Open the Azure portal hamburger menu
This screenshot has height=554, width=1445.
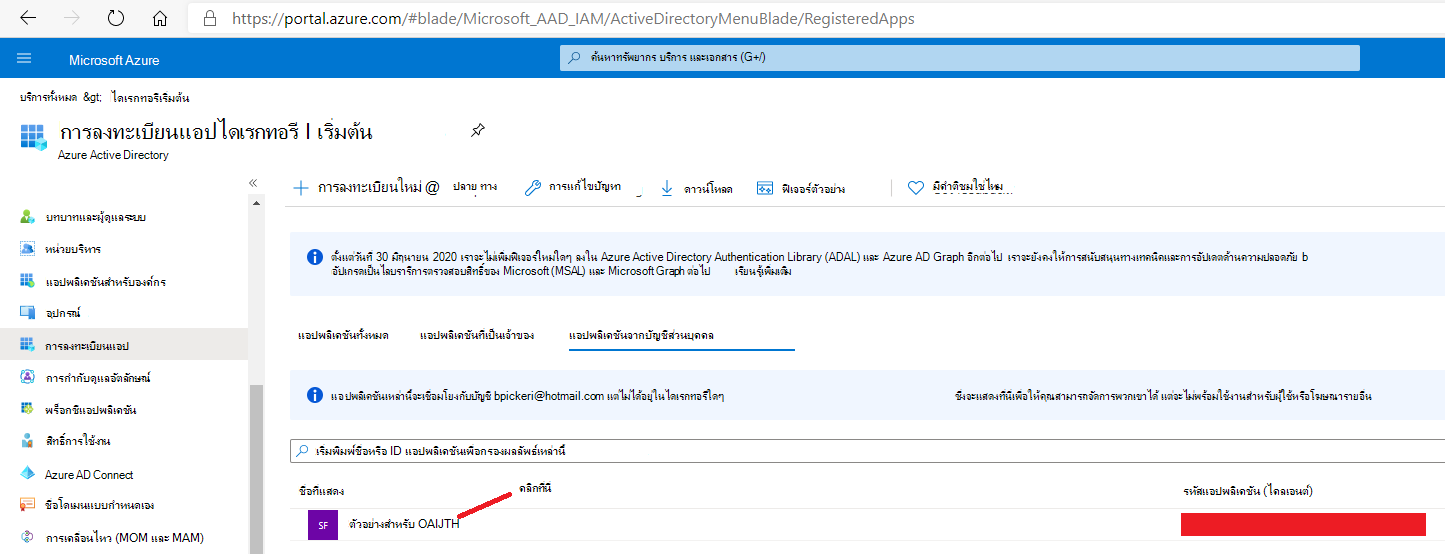pyautogui.click(x=25, y=59)
